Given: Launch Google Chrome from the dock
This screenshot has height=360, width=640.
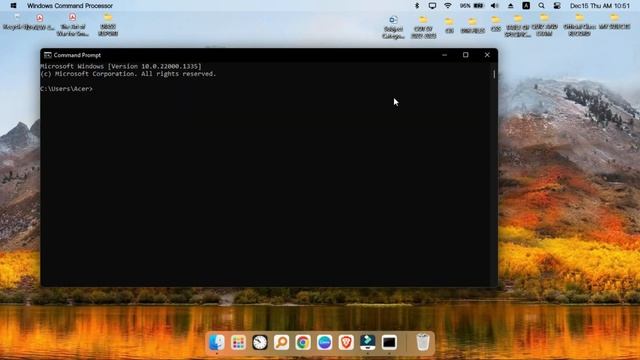Looking at the screenshot, I should (303, 342).
